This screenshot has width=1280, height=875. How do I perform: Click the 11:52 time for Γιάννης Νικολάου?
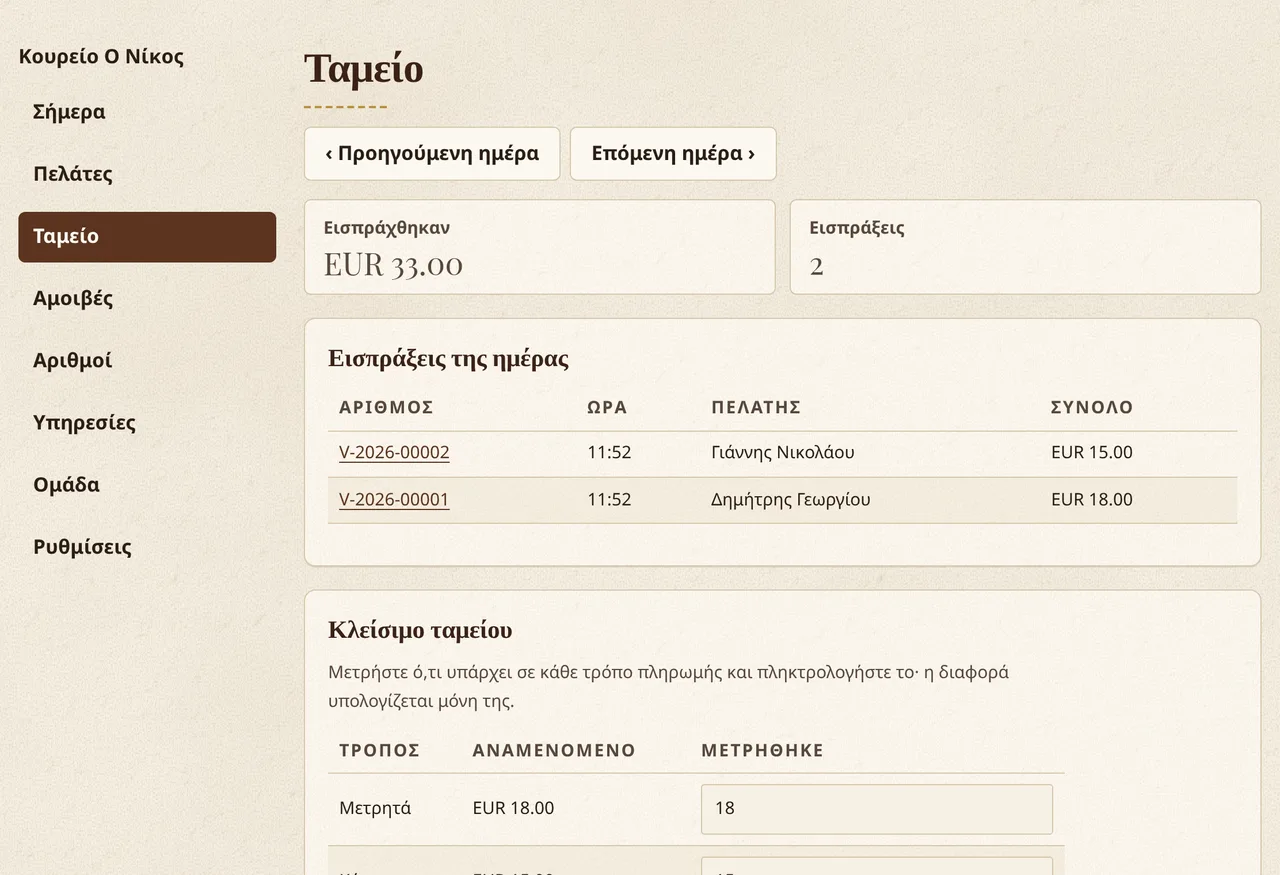609,453
